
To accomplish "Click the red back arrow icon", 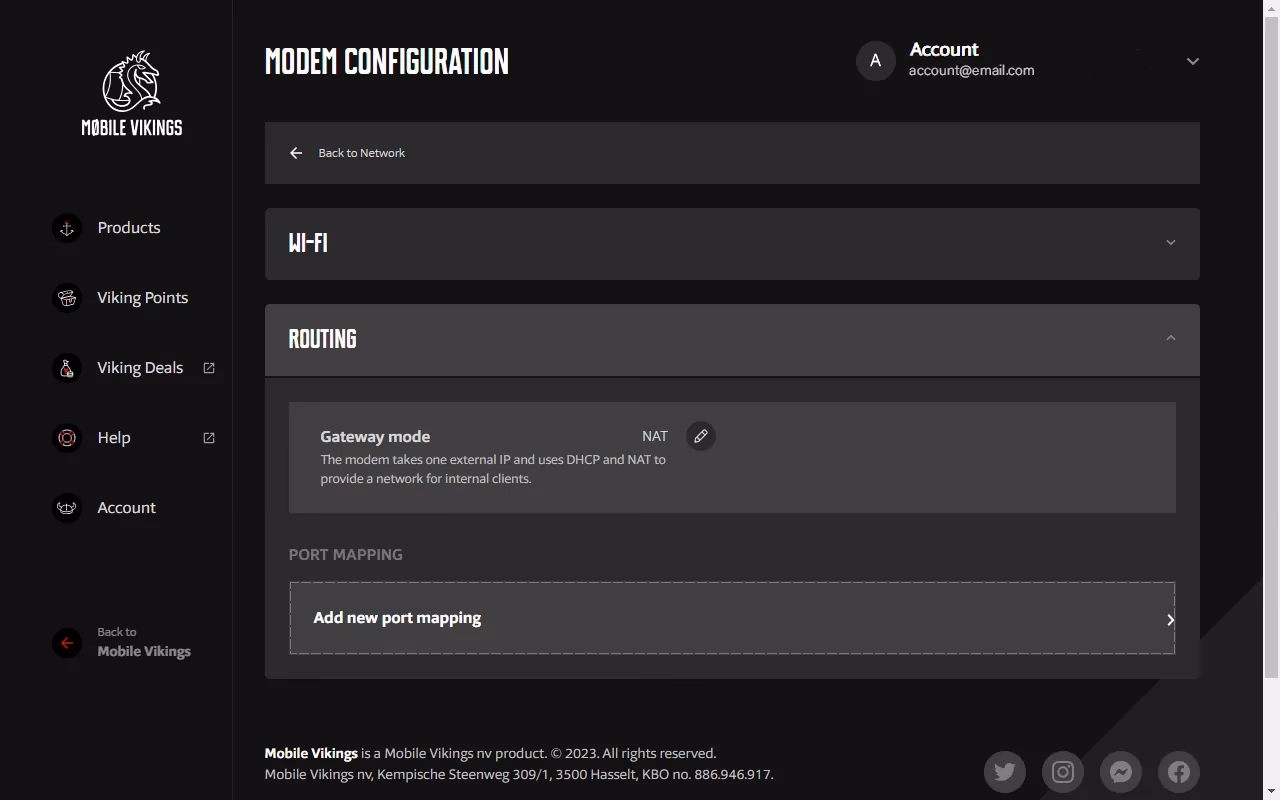I will click(67, 643).
